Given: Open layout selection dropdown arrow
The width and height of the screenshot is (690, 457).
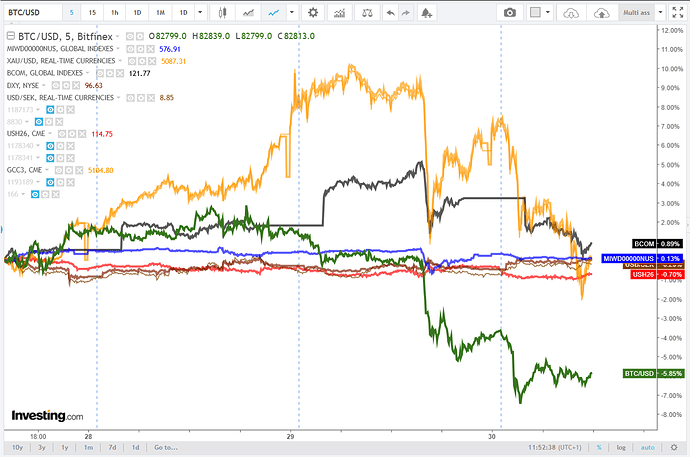Looking at the screenshot, I should (548, 13).
